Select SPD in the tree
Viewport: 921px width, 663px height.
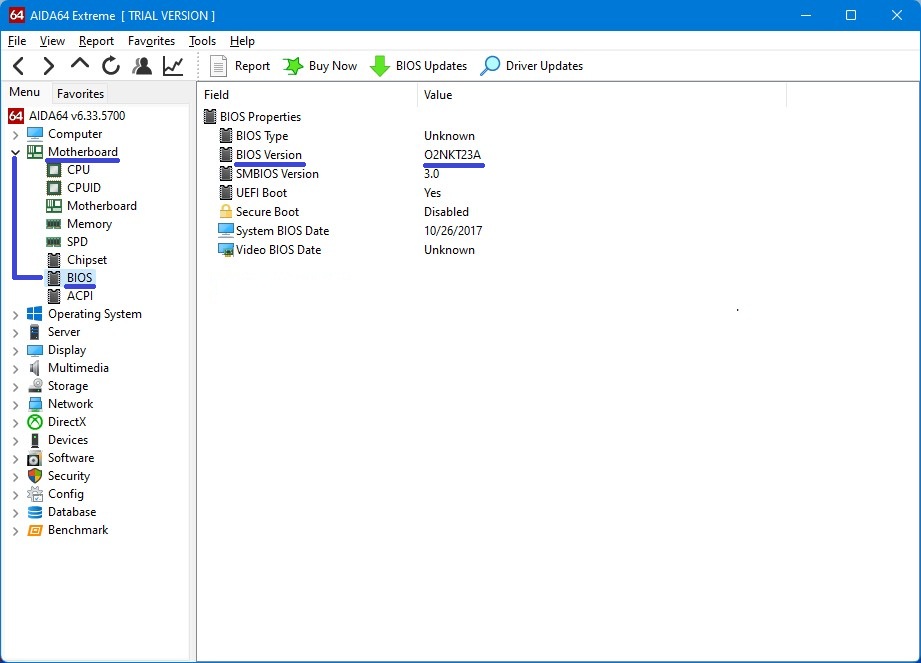77,242
